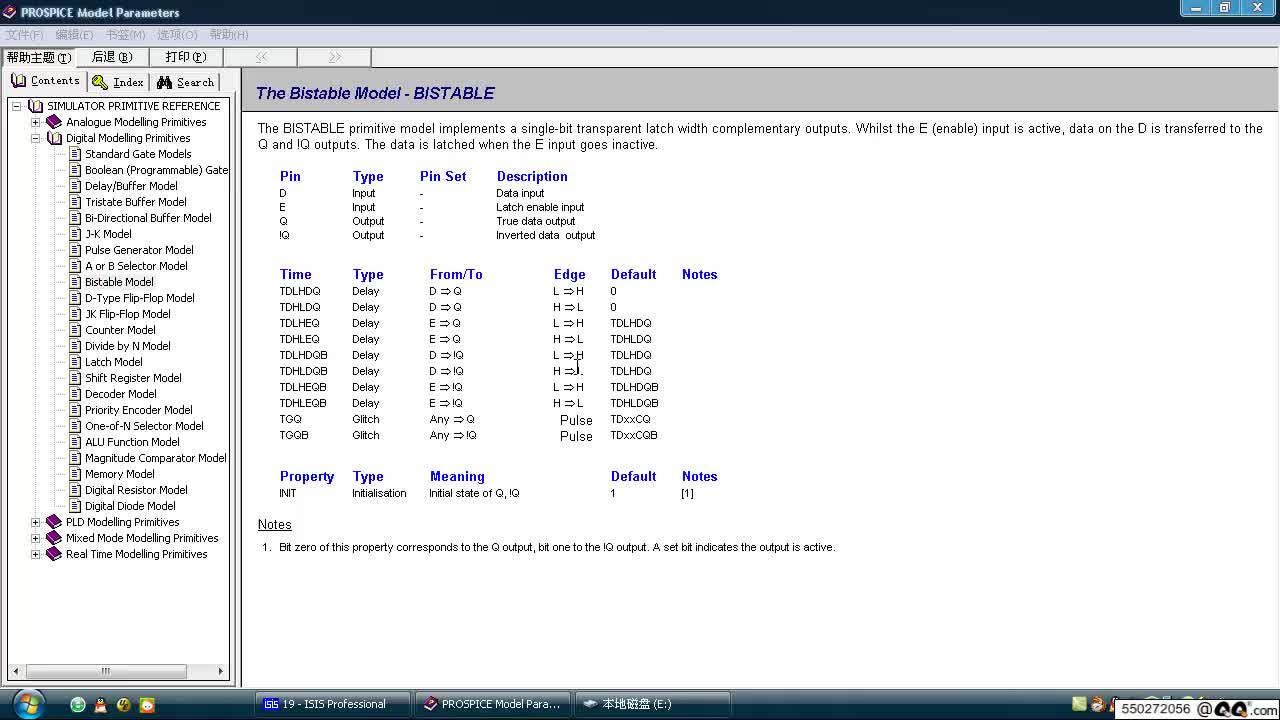Open Magnitude Comparator Model topic

tap(155, 458)
